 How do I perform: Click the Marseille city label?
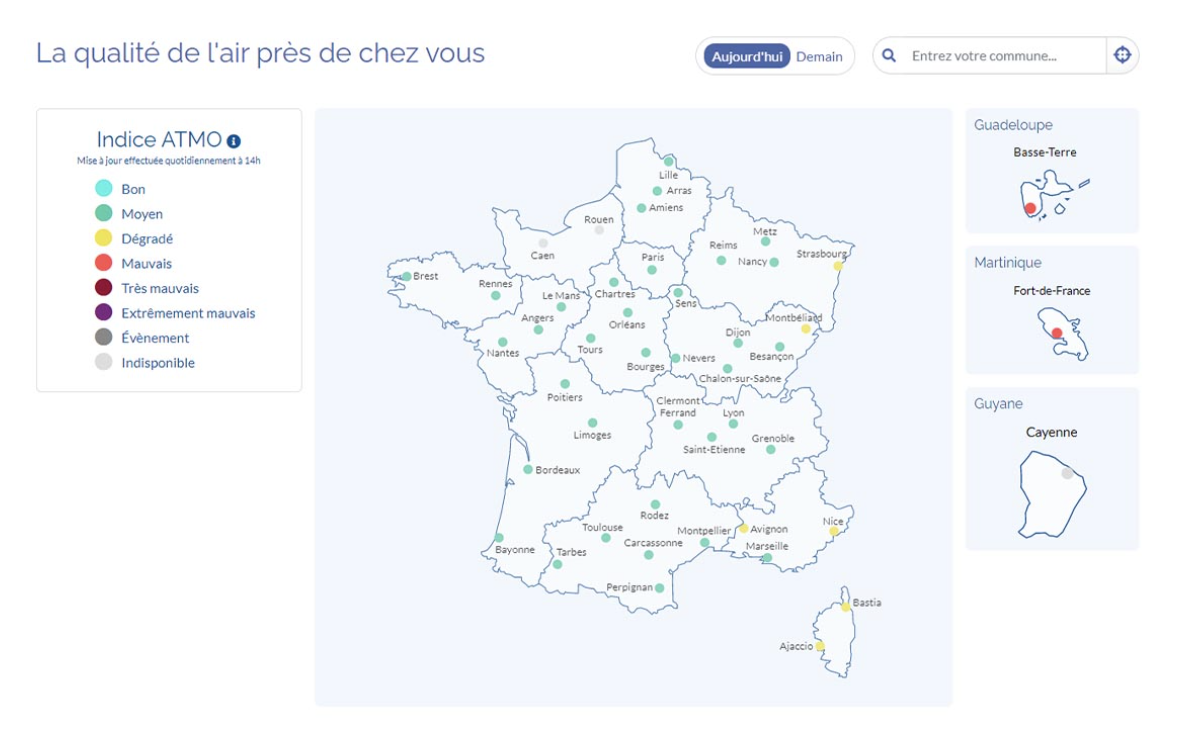point(767,546)
